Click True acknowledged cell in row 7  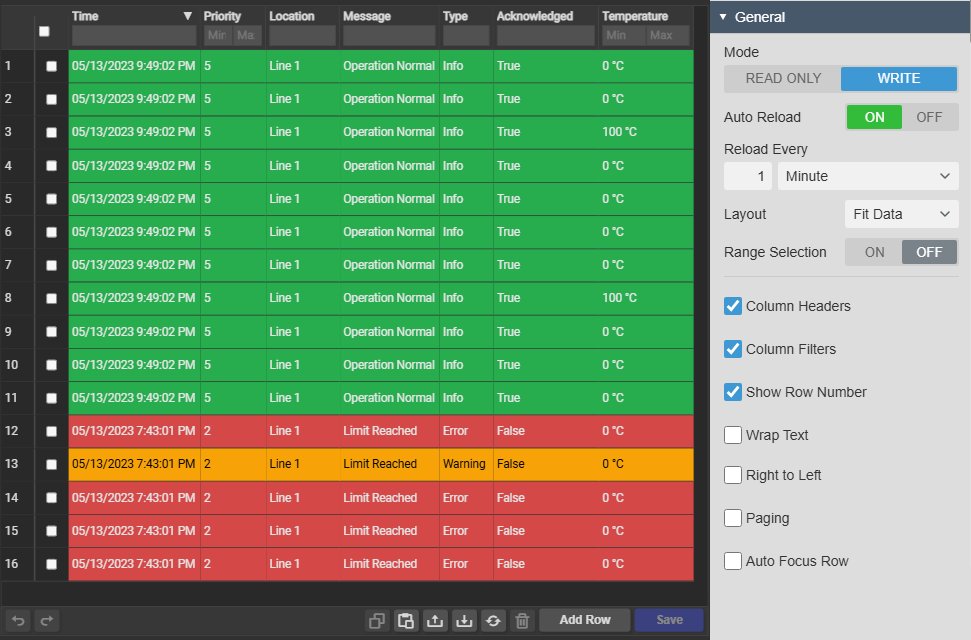[546, 265]
